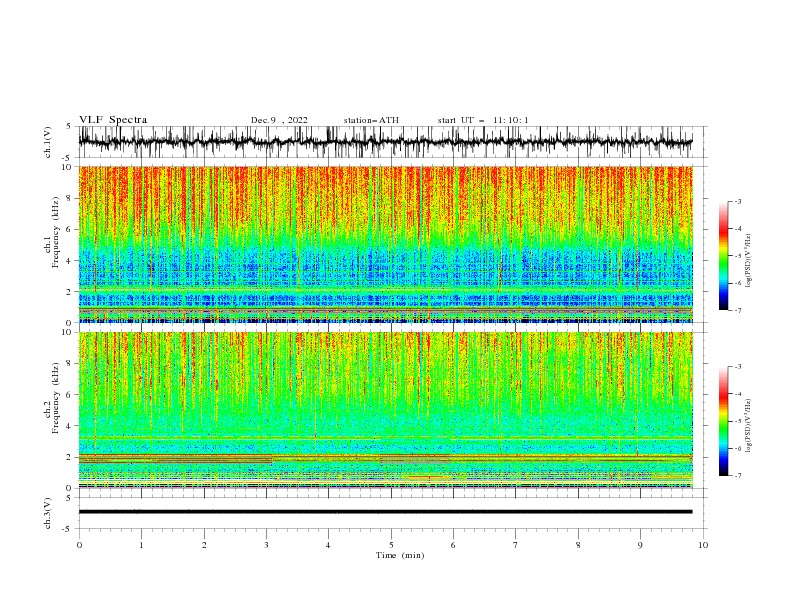The height and width of the screenshot is (612, 792).
Task: Click the ch.1 Frequency (kHz) axis label
Action: click(52, 232)
